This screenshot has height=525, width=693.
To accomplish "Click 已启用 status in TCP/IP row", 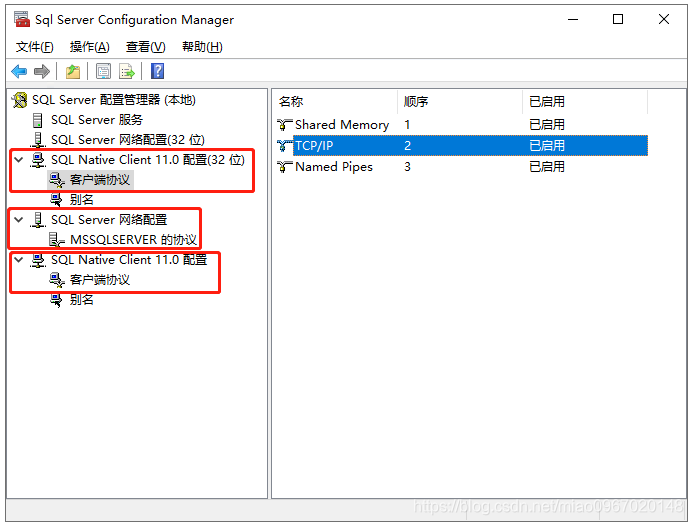I will [x=547, y=145].
